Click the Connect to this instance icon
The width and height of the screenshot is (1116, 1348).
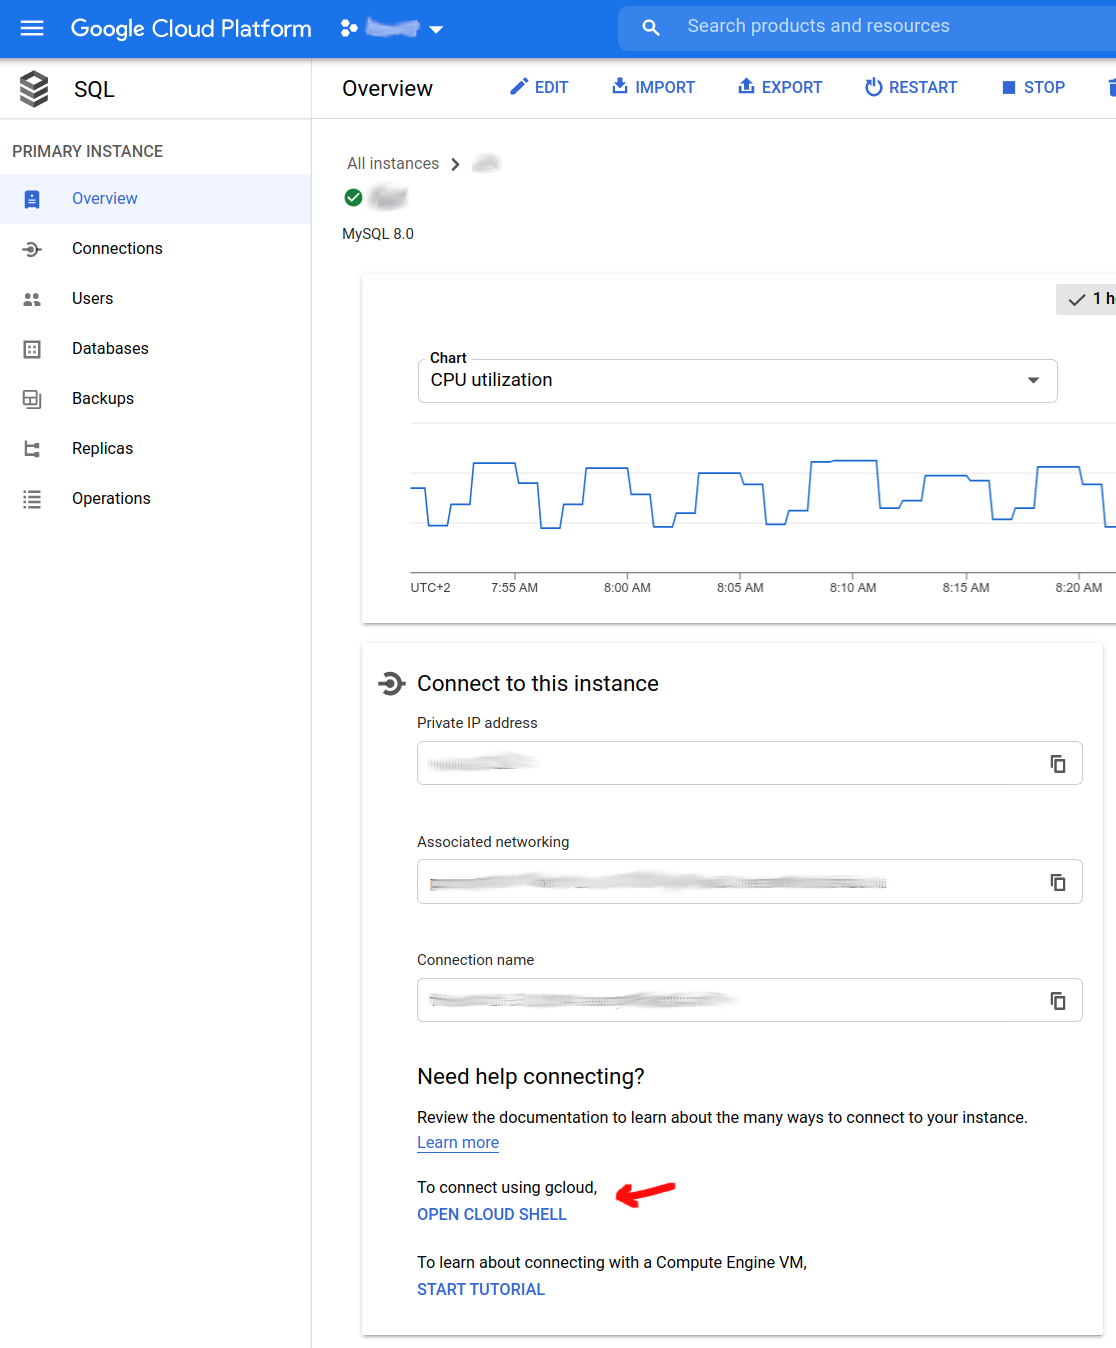[x=391, y=684]
